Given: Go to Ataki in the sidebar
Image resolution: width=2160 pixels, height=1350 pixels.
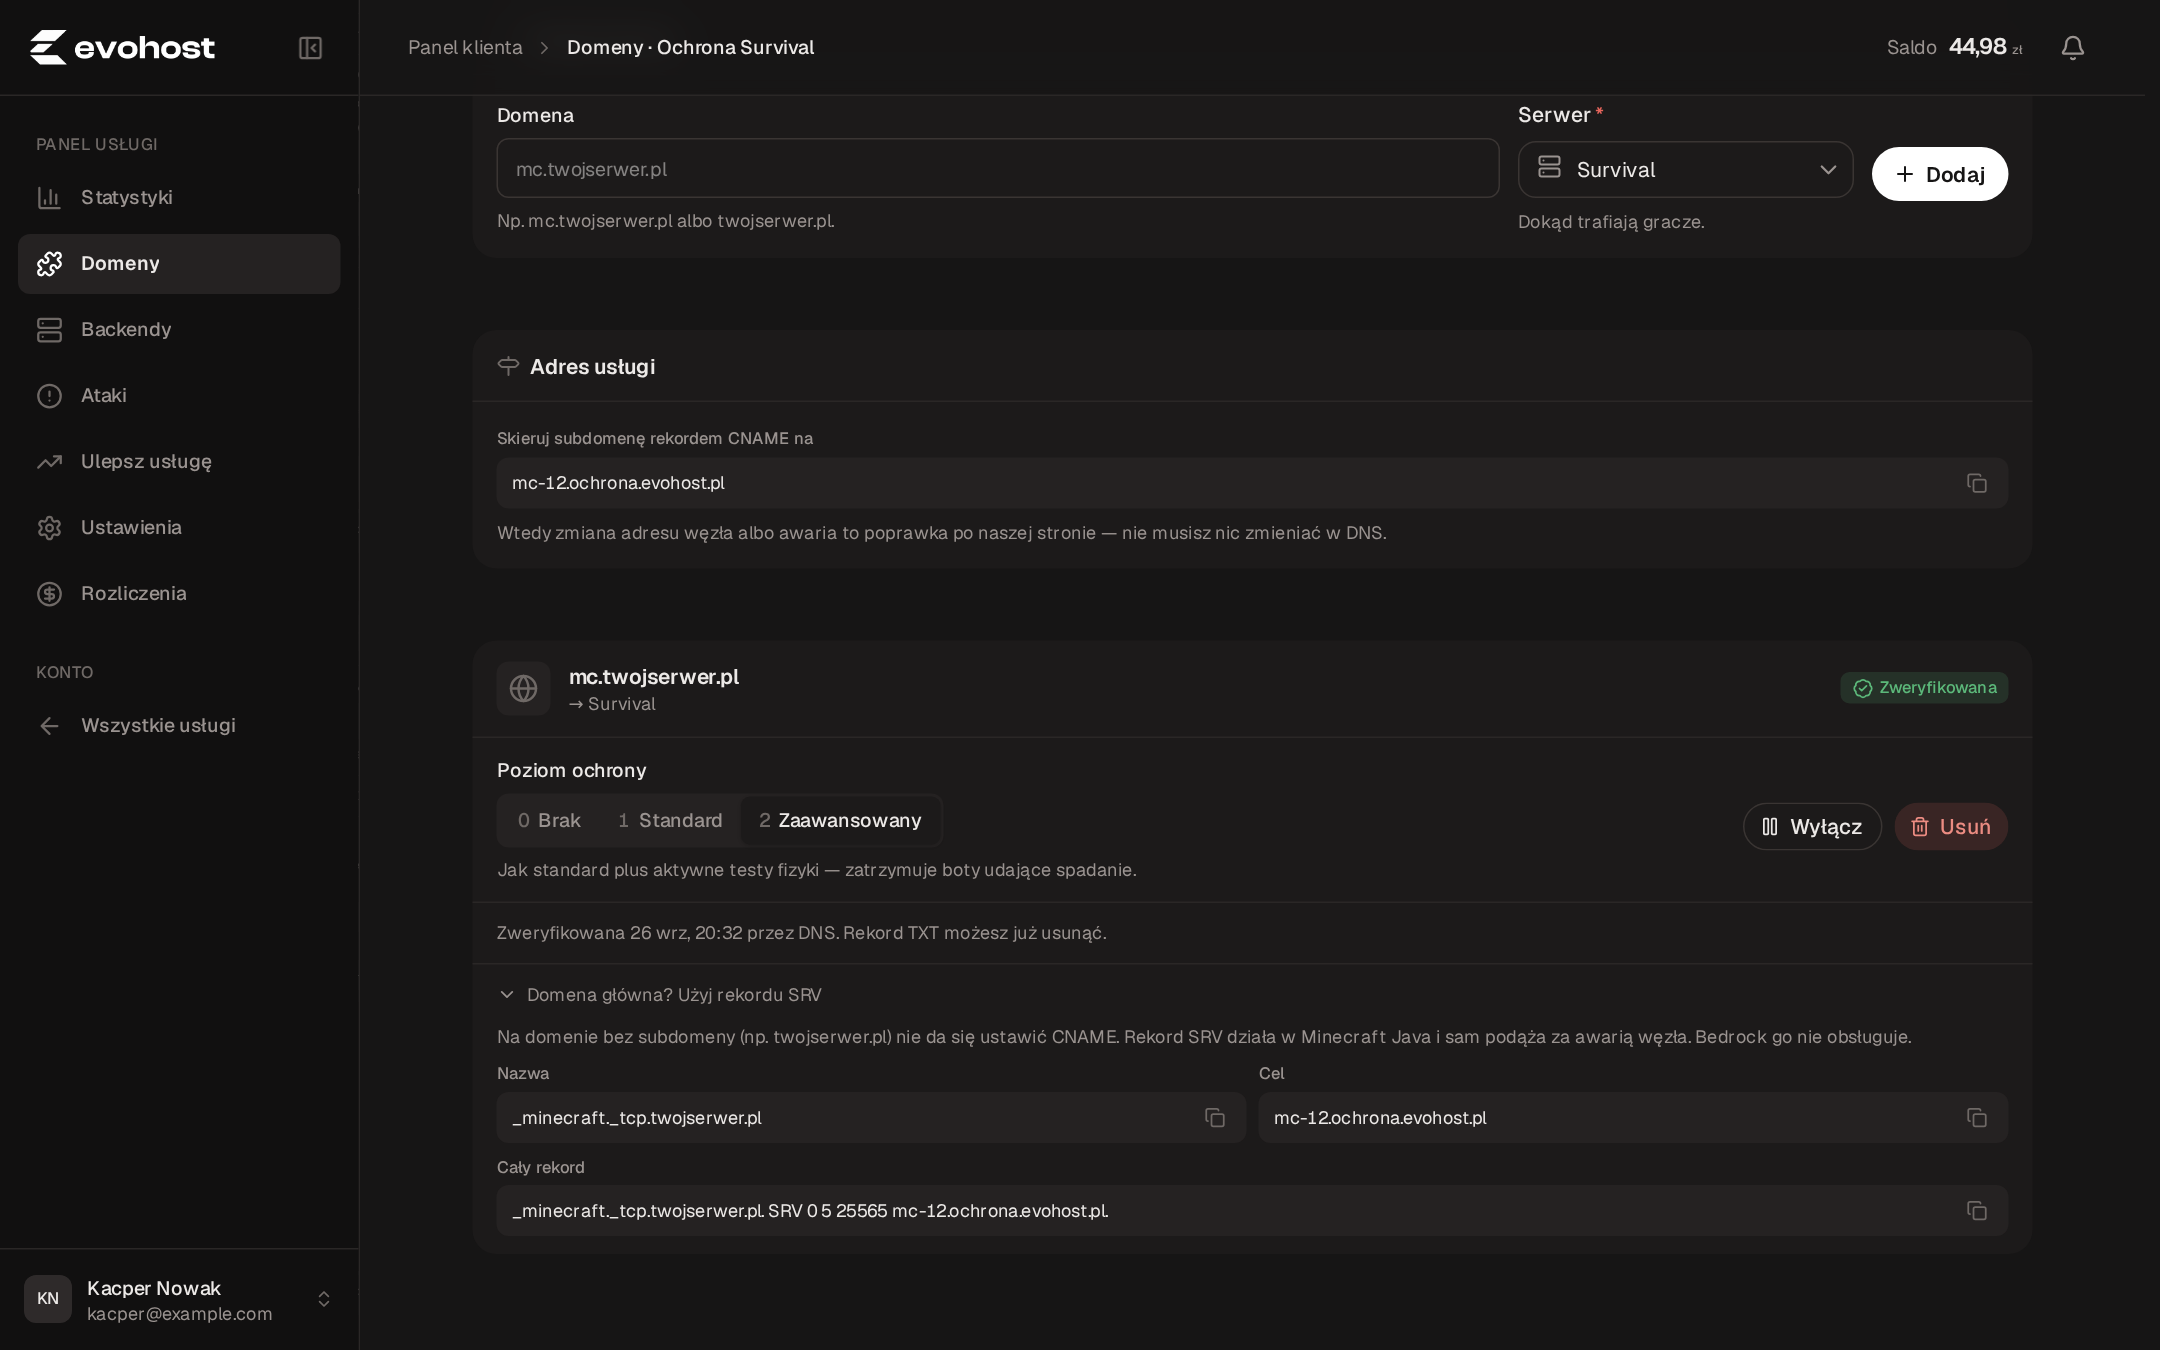Looking at the screenshot, I should click(x=179, y=396).
